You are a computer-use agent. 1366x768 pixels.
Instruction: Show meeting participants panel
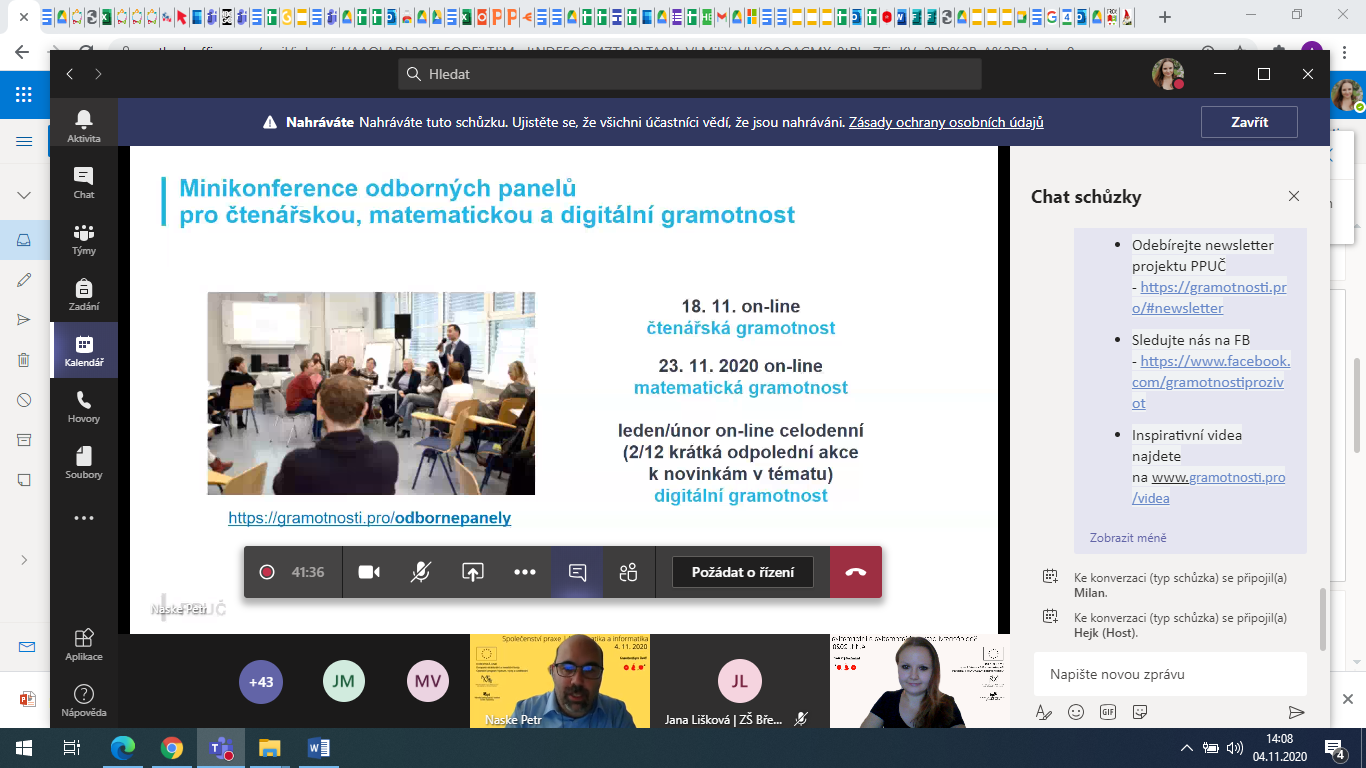(628, 572)
